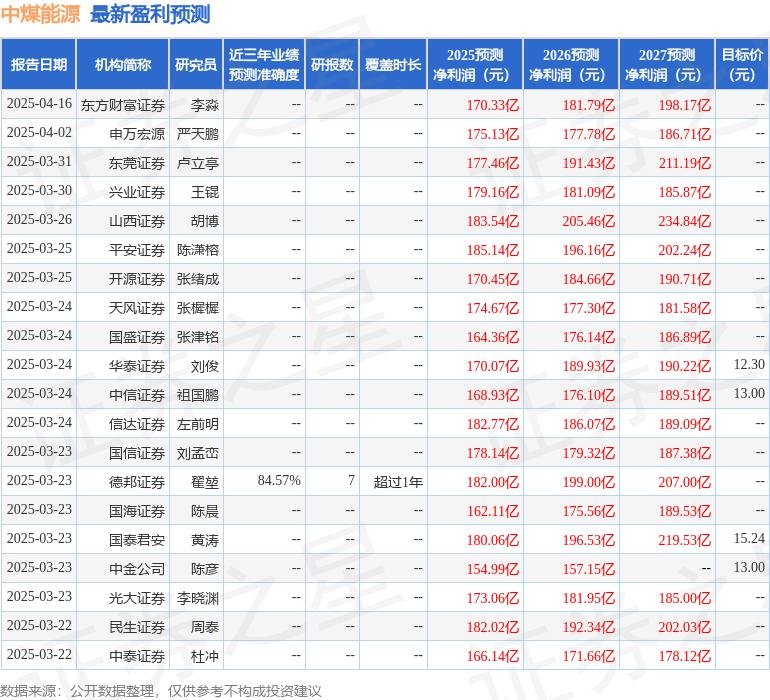Click the value 164.36亿
Image resolution: width=770 pixels, height=700 pixels.
click(493, 337)
